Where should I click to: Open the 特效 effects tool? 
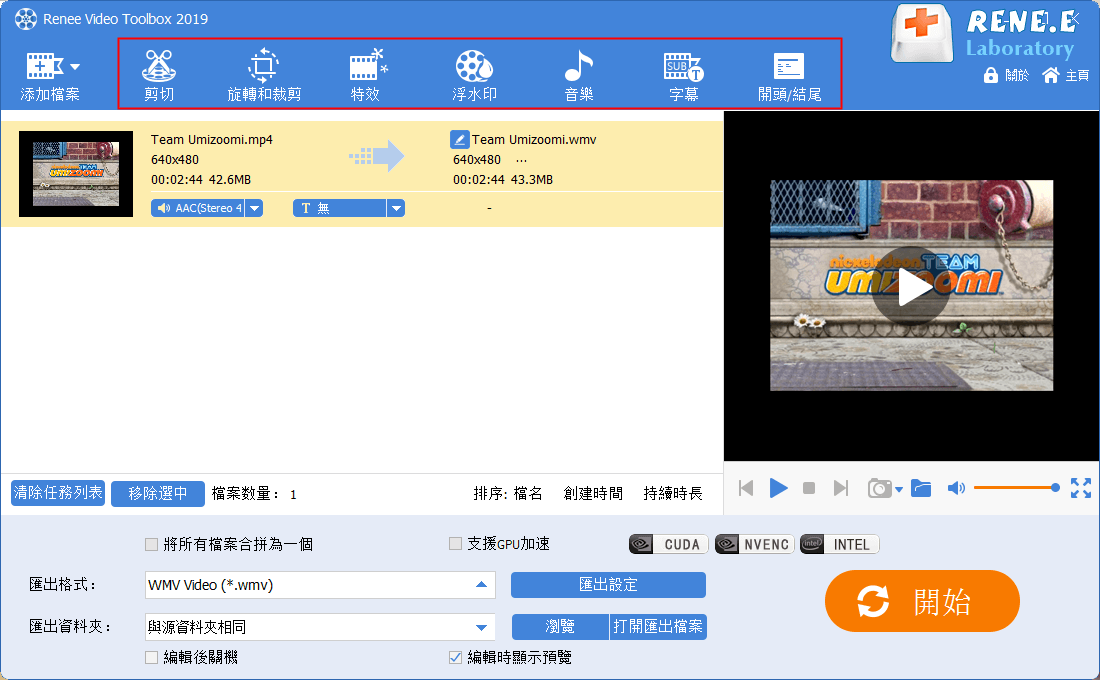click(367, 75)
